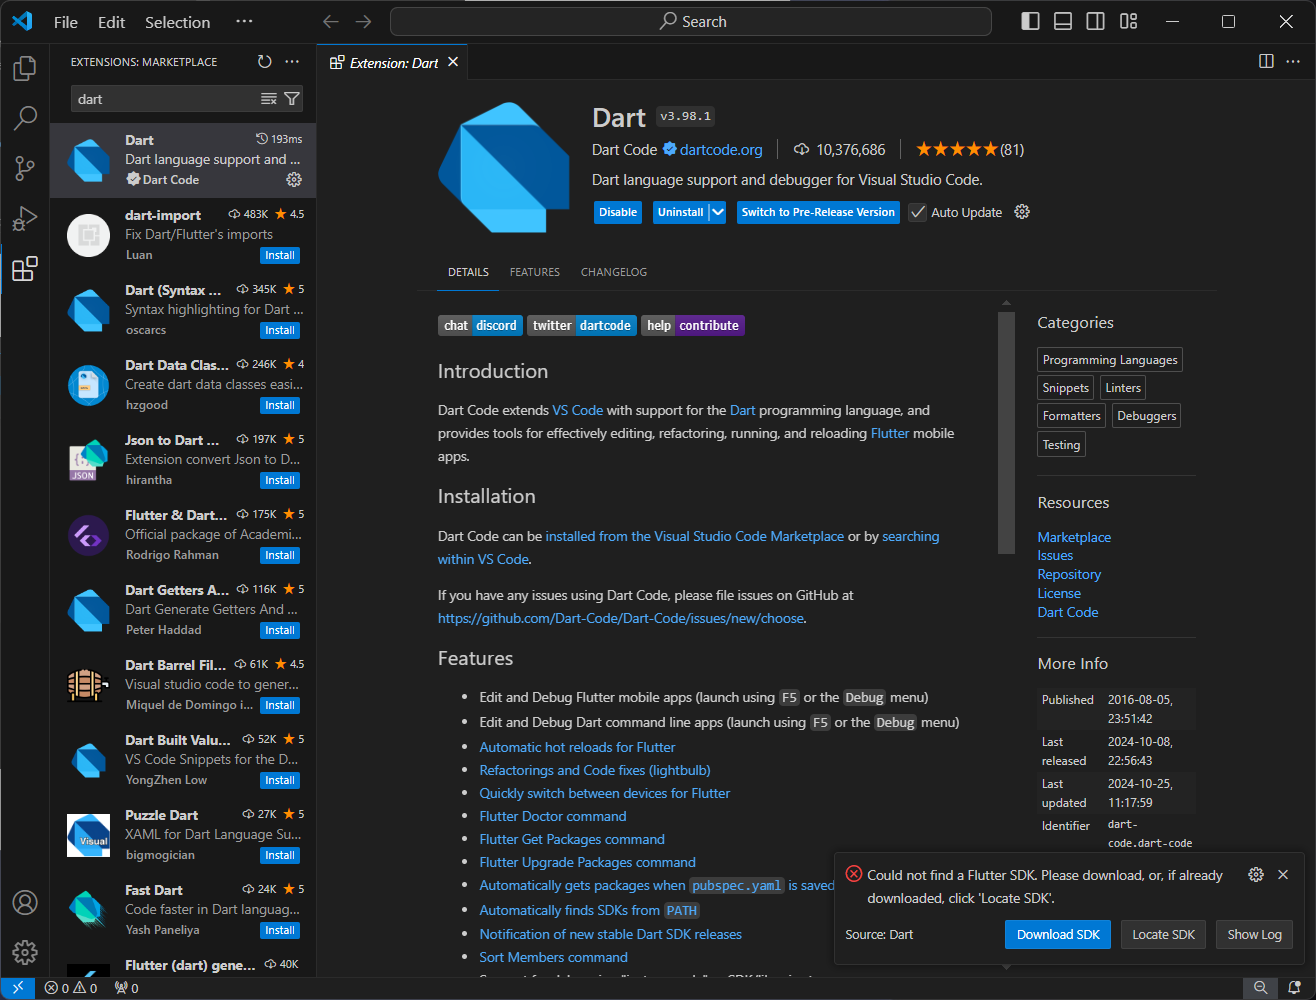Open Automatic hot reloads for Flutter link
This screenshot has width=1316, height=1000.
pos(577,748)
